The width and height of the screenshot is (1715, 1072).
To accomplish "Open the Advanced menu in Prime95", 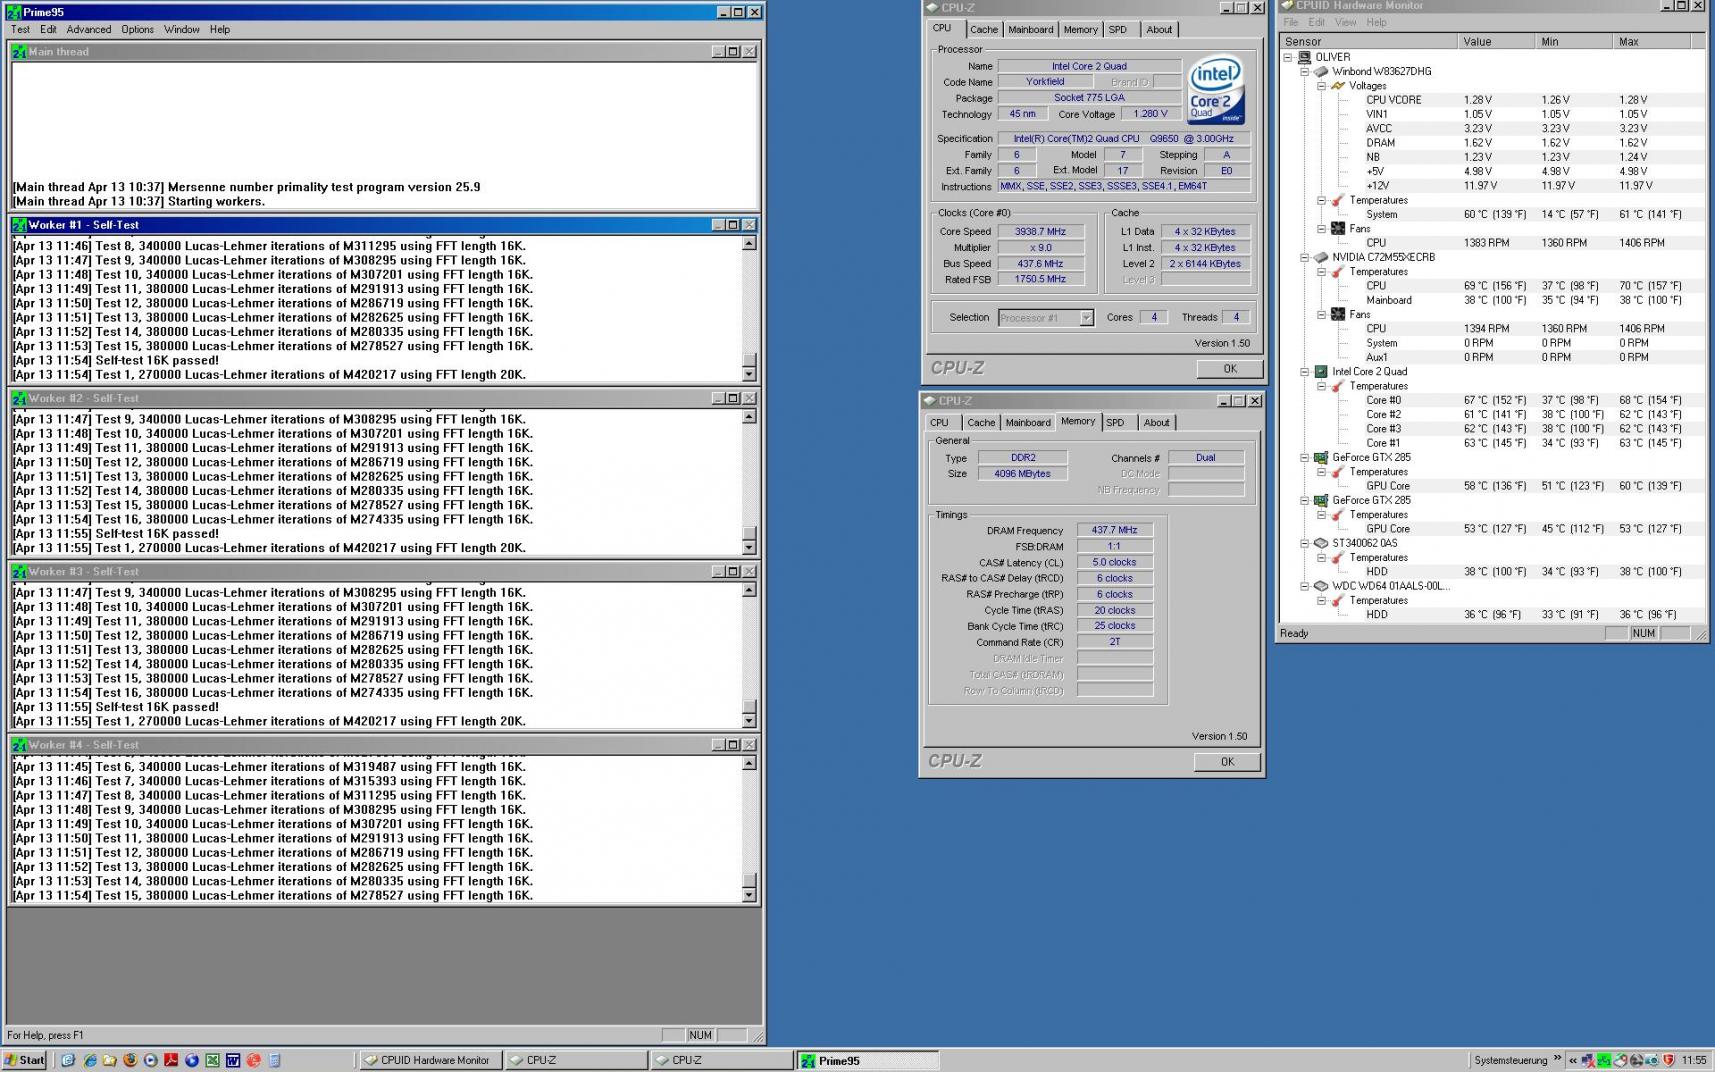I will [x=89, y=29].
